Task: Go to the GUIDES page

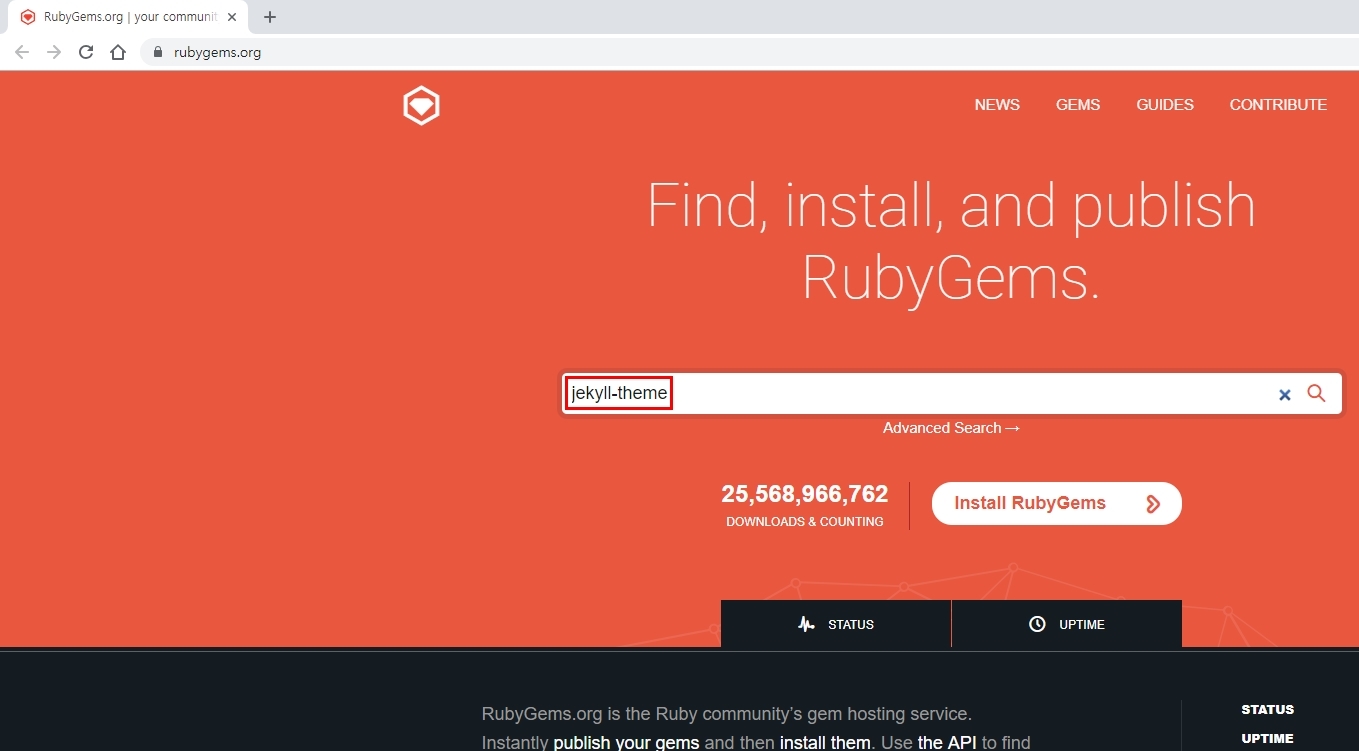Action: click(x=1165, y=105)
